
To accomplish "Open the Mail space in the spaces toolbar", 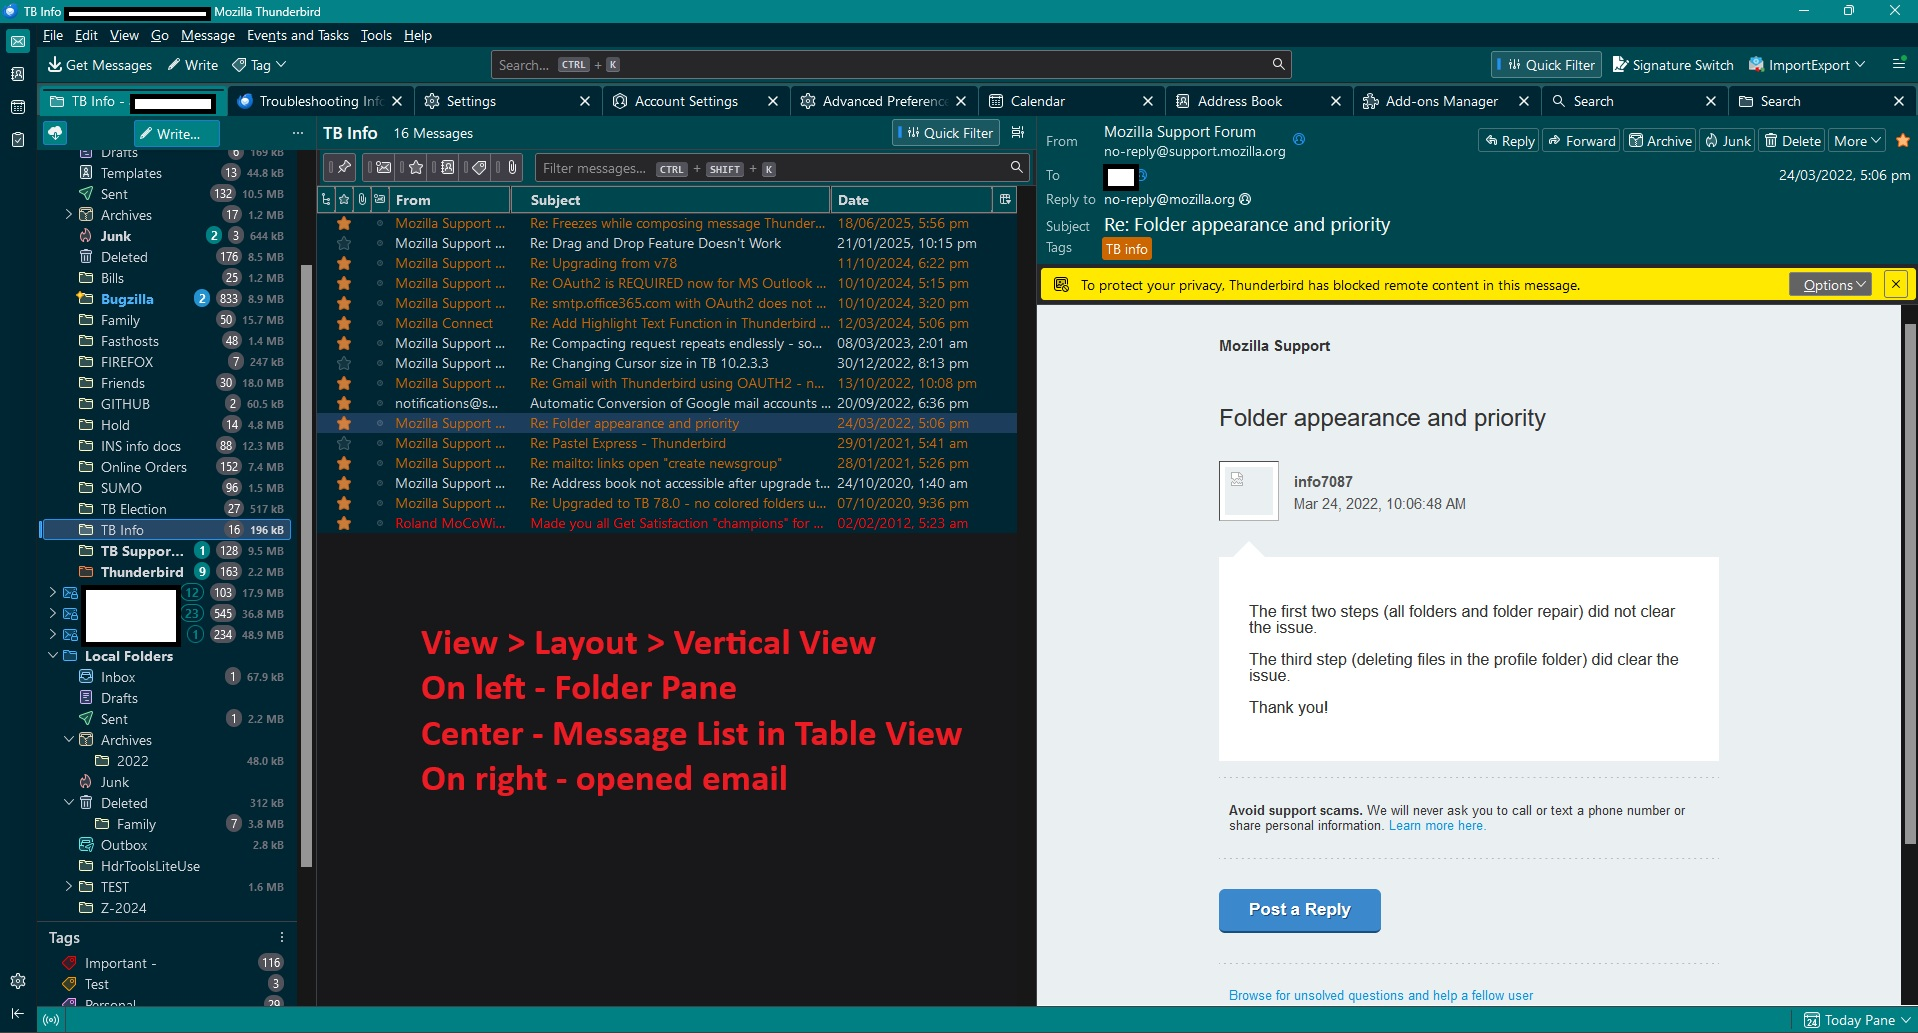I will point(18,42).
